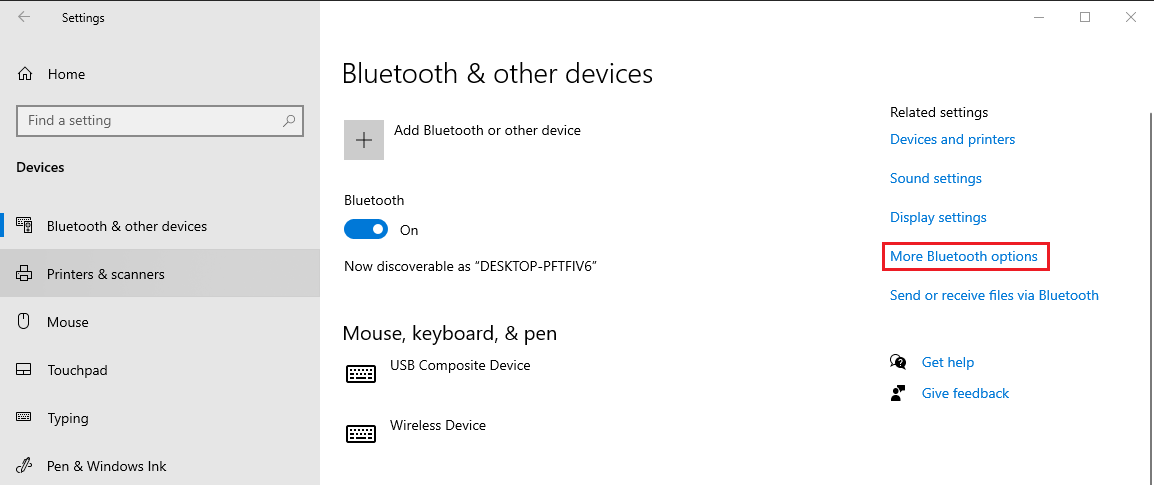
Task: Open Printers & scanners section
Action: (x=106, y=274)
